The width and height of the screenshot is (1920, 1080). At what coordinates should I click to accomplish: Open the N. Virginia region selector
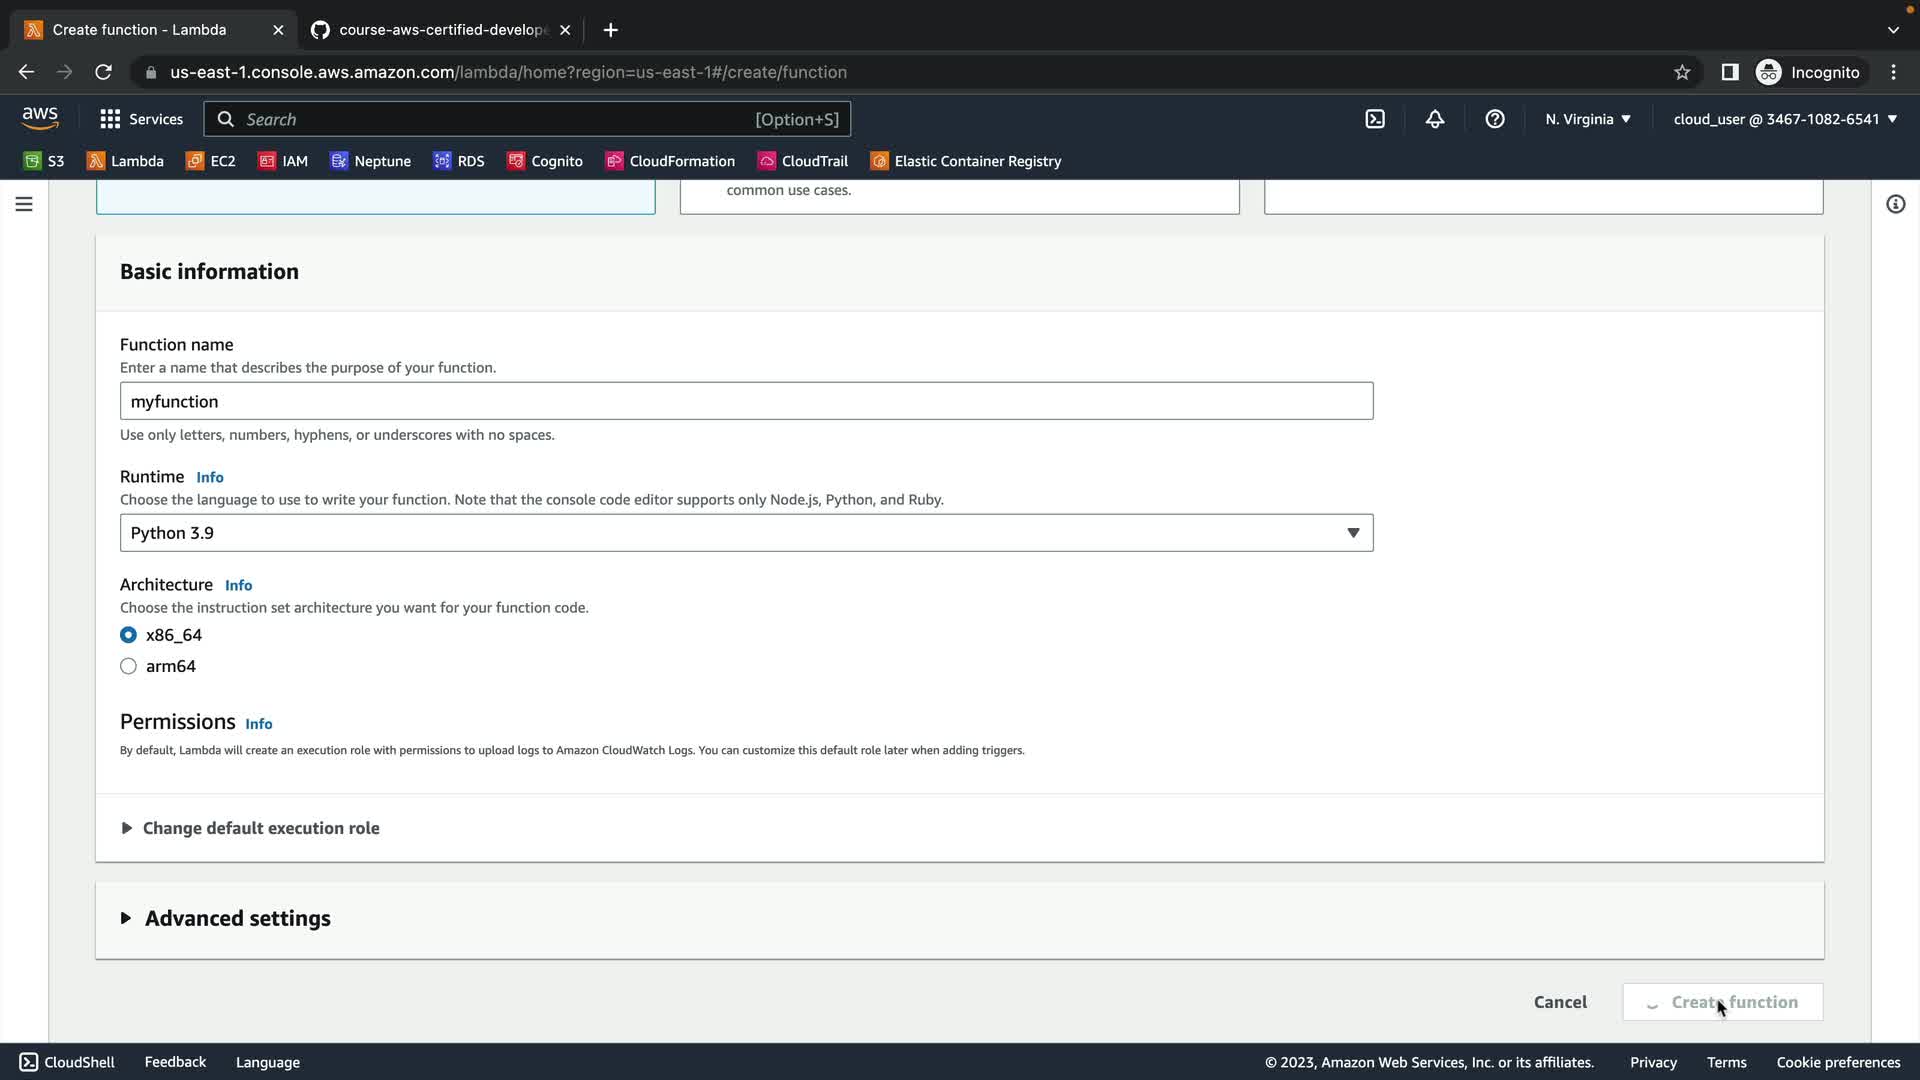point(1587,119)
